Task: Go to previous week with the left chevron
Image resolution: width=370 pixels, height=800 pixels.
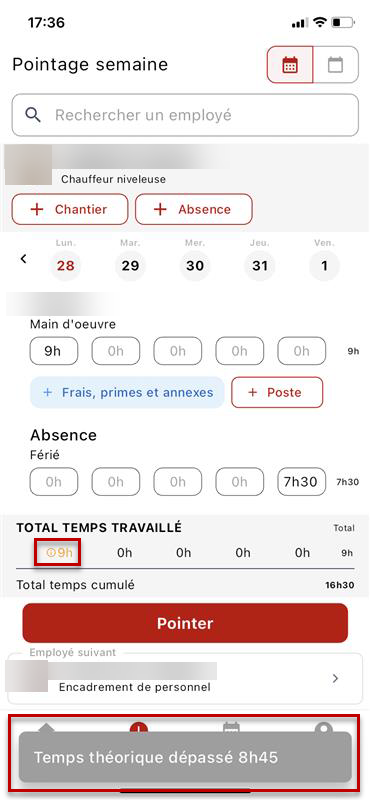Action: pos(23,259)
